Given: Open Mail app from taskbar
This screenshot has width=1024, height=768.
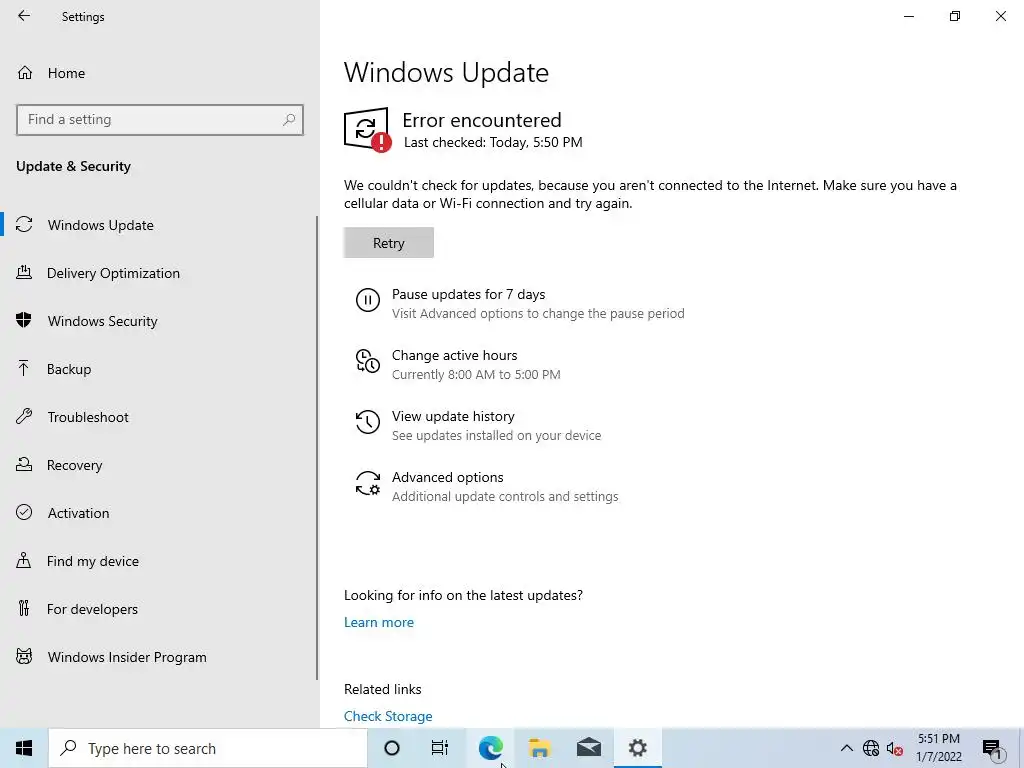Looking at the screenshot, I should (588, 748).
